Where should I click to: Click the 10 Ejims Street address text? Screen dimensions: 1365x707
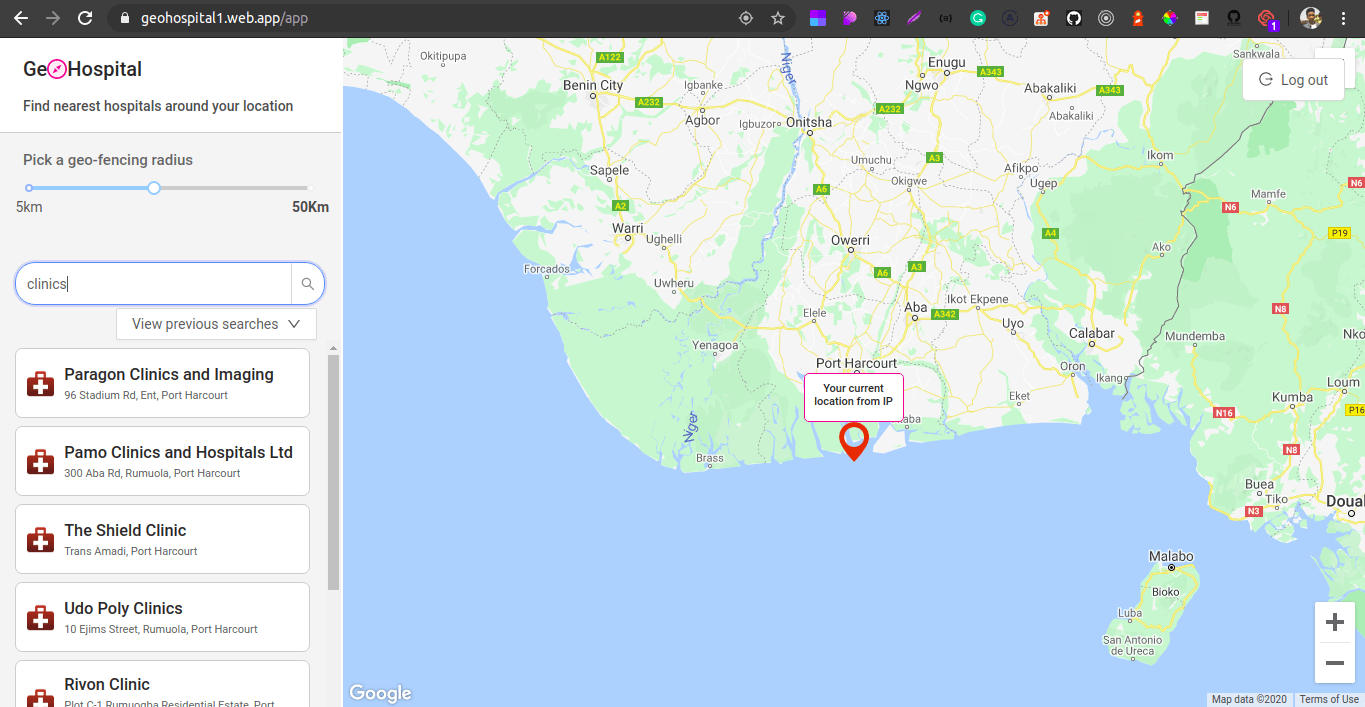coord(161,629)
